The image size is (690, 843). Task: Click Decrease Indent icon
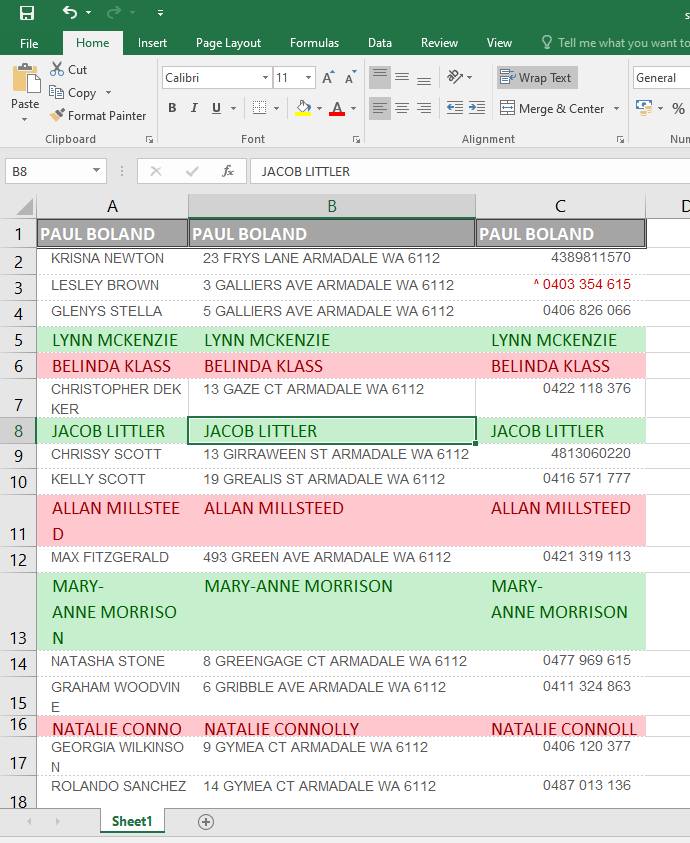click(455, 109)
